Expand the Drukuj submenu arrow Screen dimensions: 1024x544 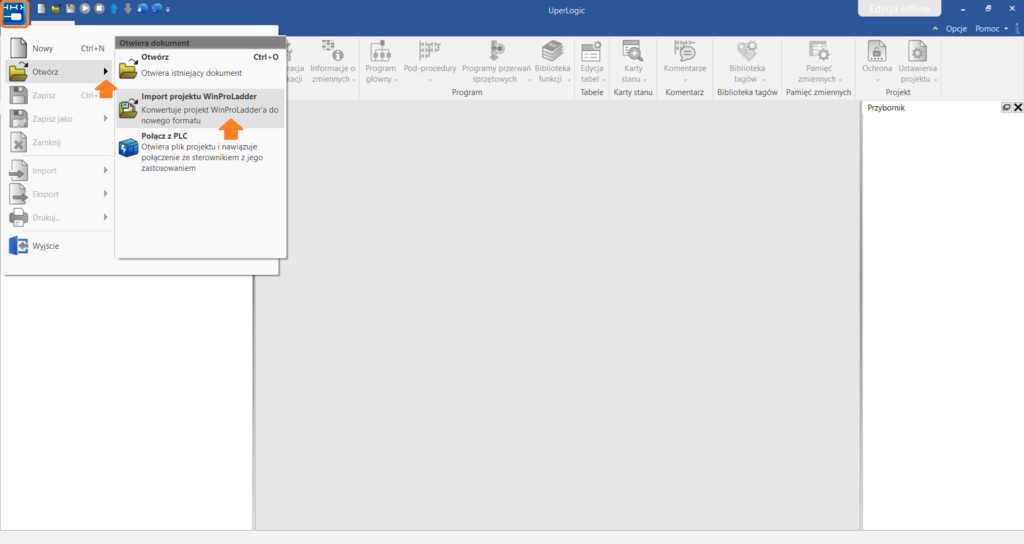105,217
